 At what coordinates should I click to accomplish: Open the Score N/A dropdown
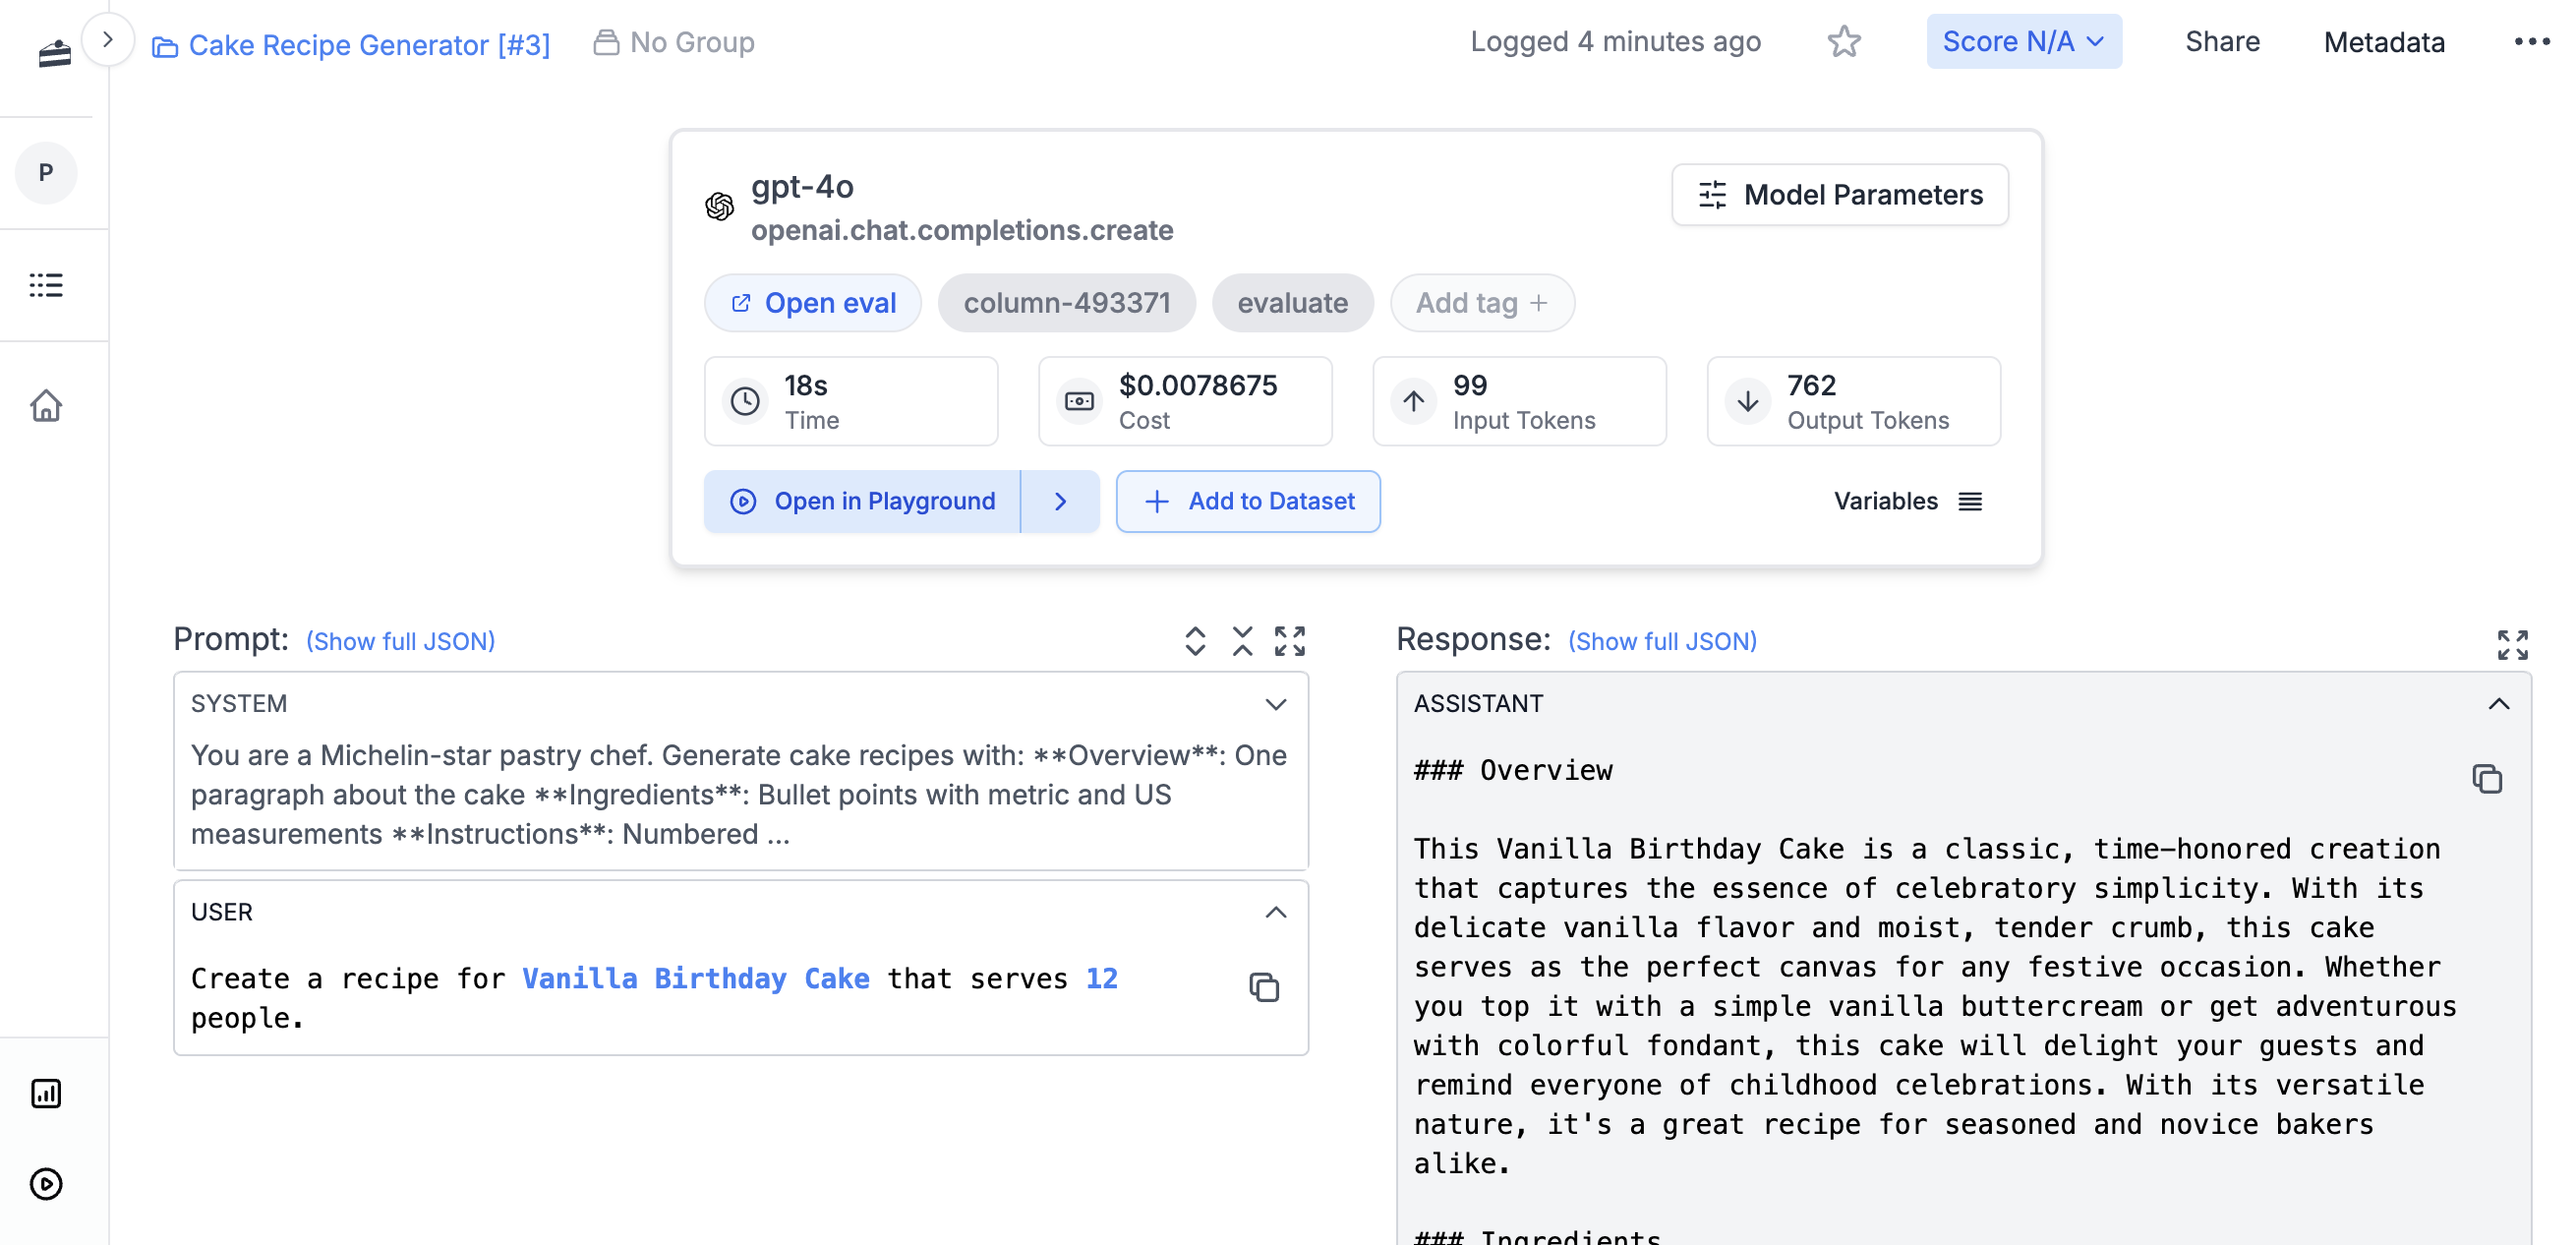(2023, 42)
